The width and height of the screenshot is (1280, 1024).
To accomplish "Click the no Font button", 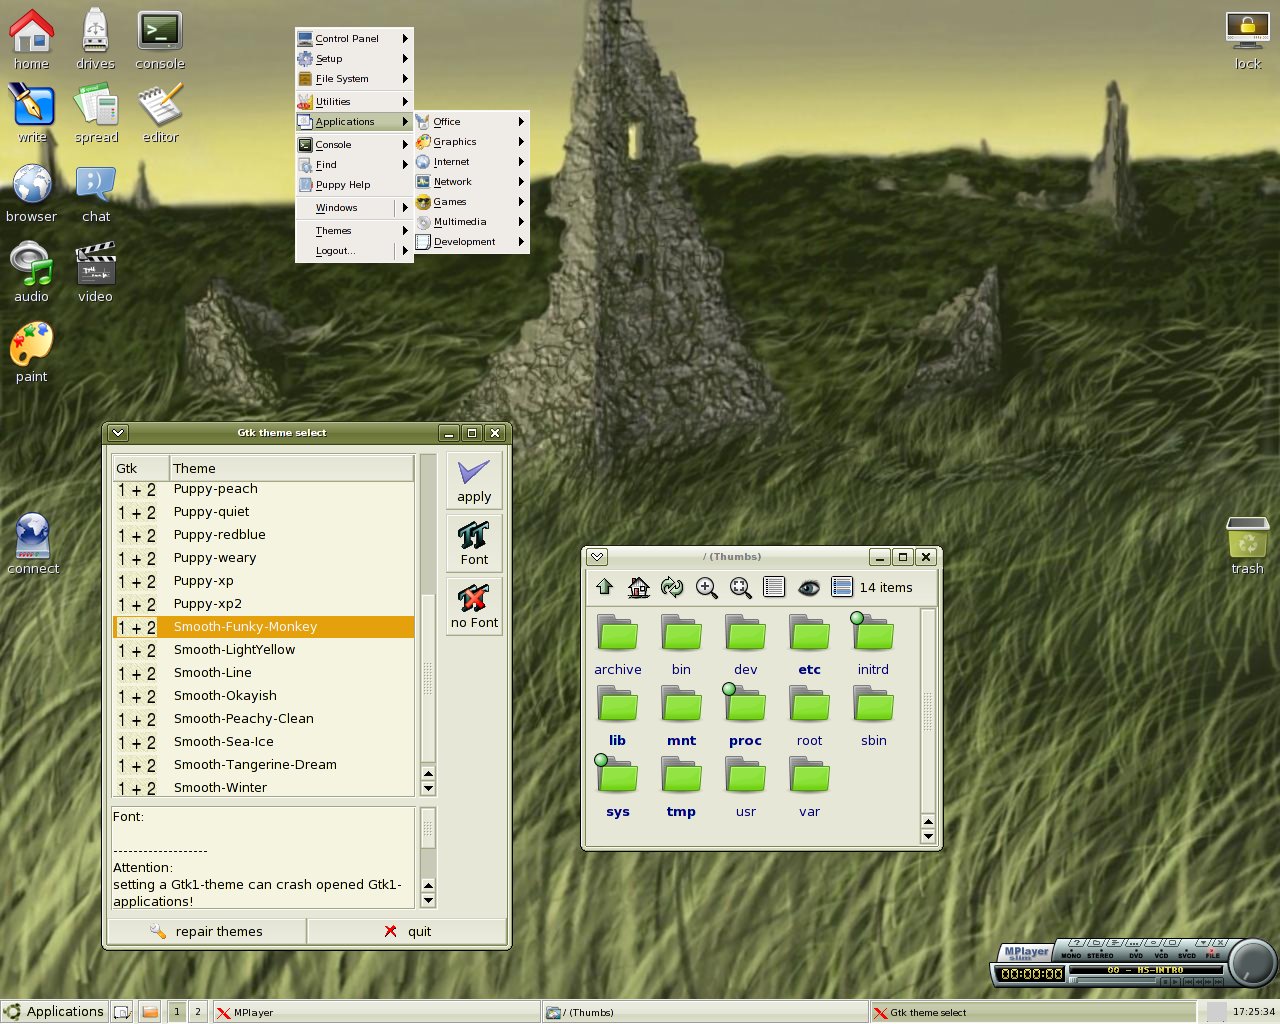I will [474, 606].
